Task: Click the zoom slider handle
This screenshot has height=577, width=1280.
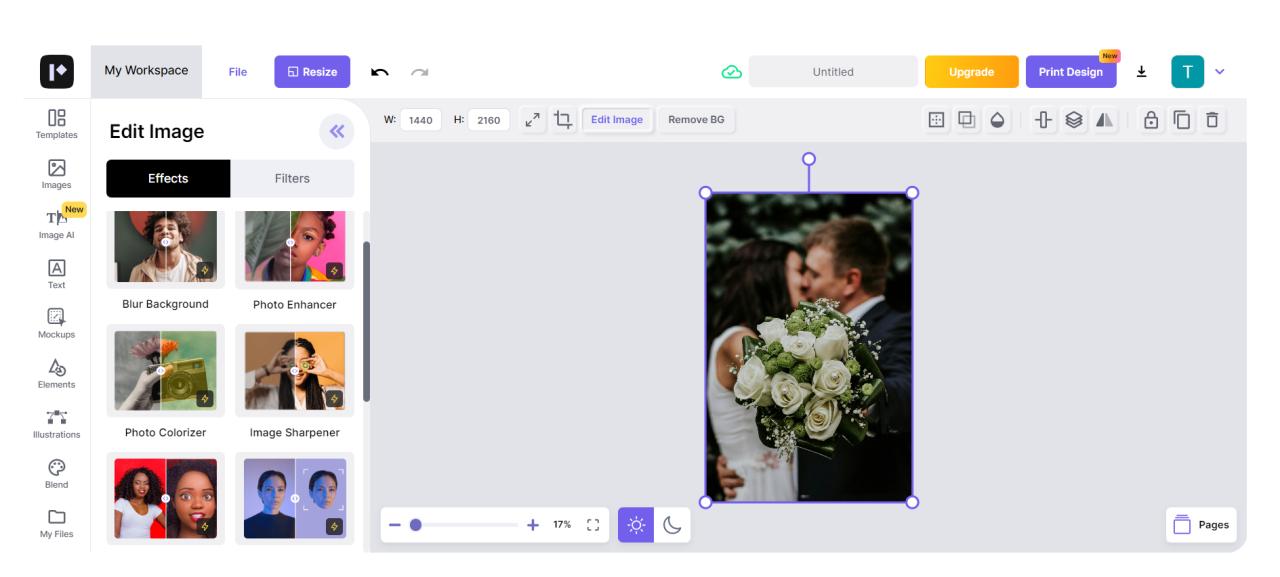Action: pos(416,524)
